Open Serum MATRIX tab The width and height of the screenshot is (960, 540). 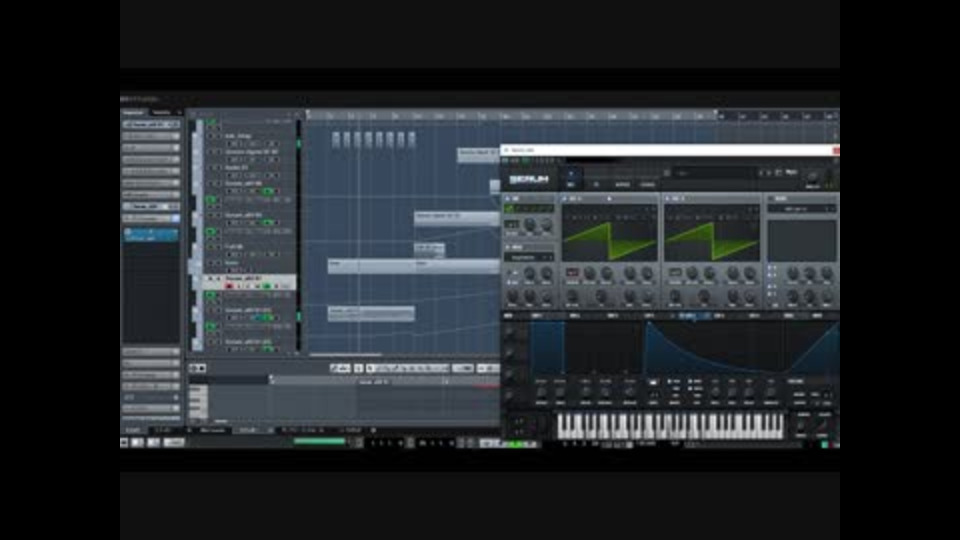pyautogui.click(x=622, y=184)
